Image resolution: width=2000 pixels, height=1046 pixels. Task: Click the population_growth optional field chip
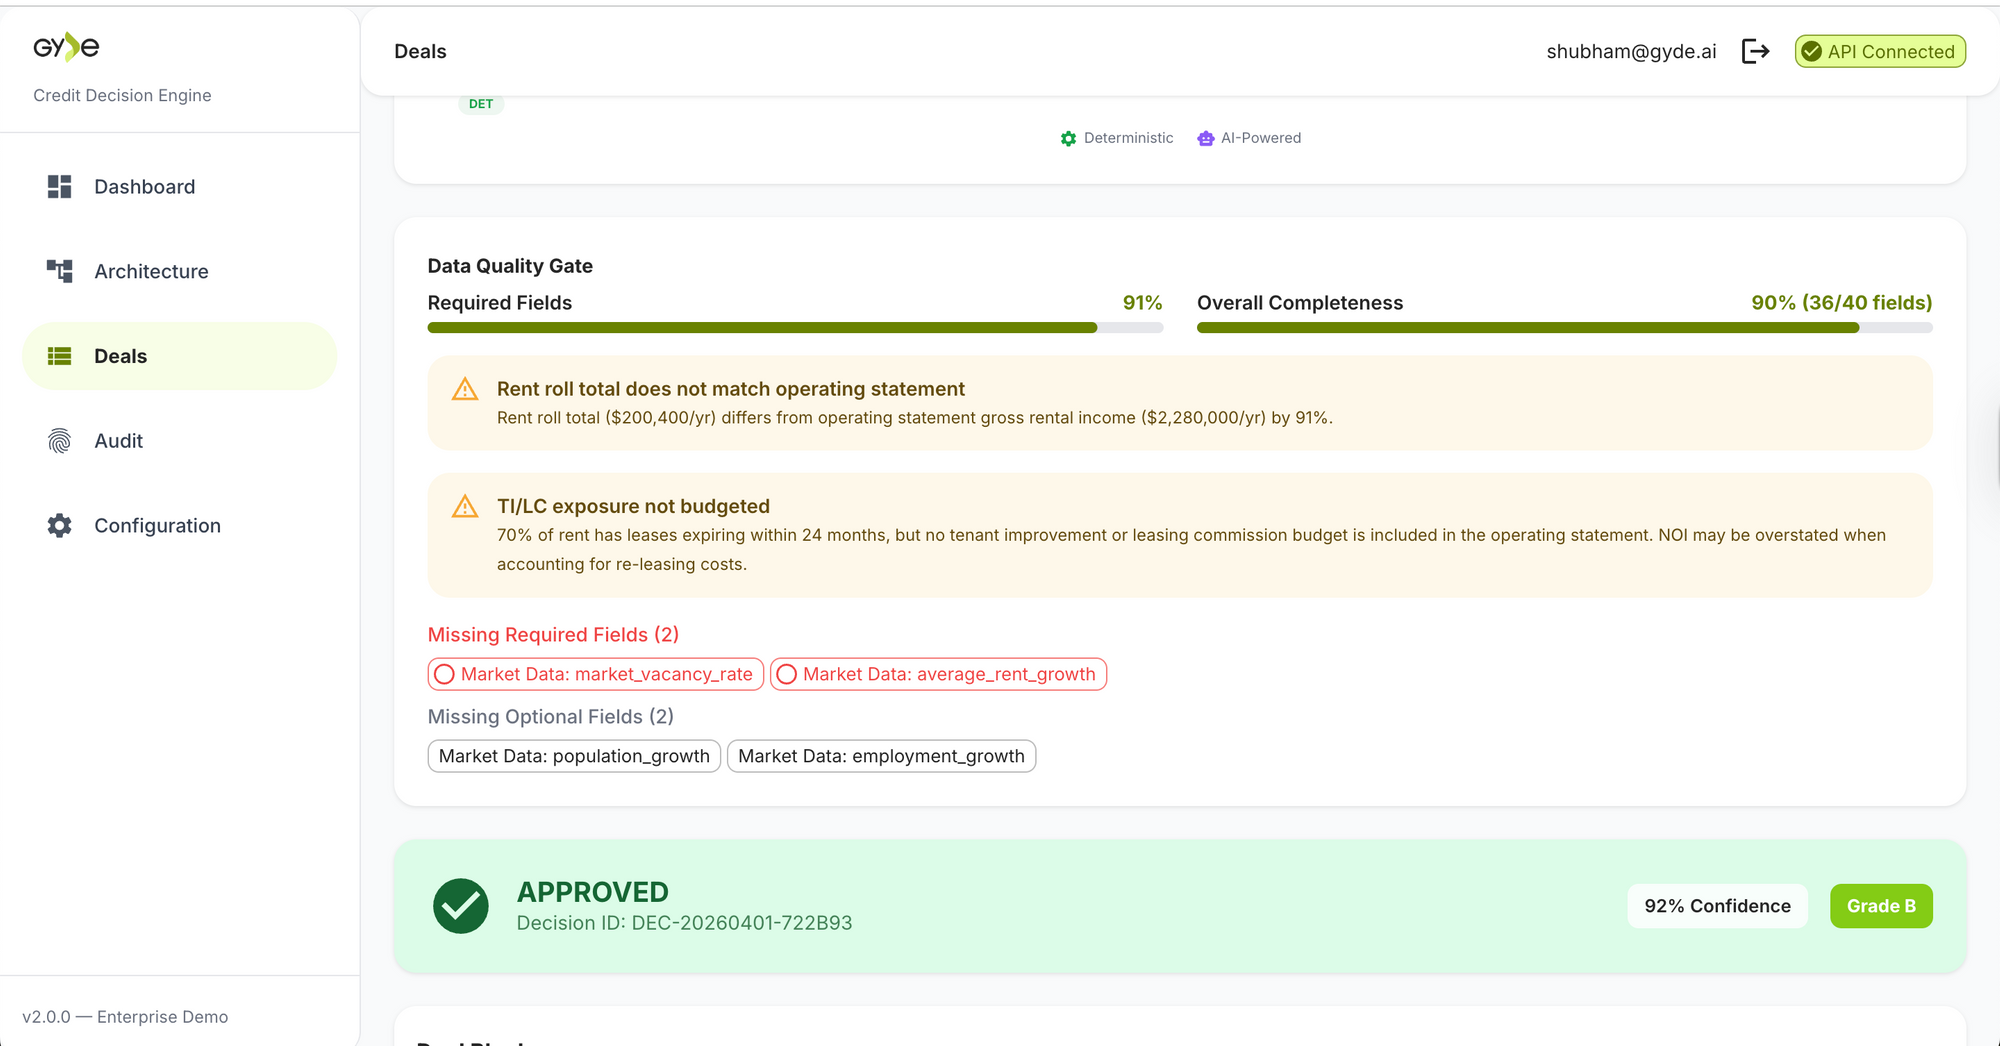tap(574, 757)
